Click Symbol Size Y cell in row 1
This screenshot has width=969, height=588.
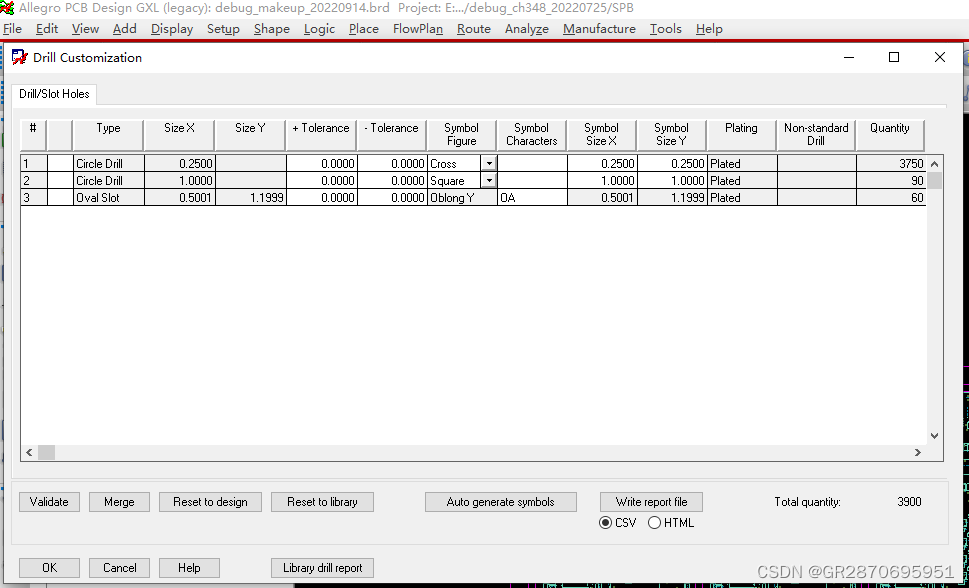(672, 164)
